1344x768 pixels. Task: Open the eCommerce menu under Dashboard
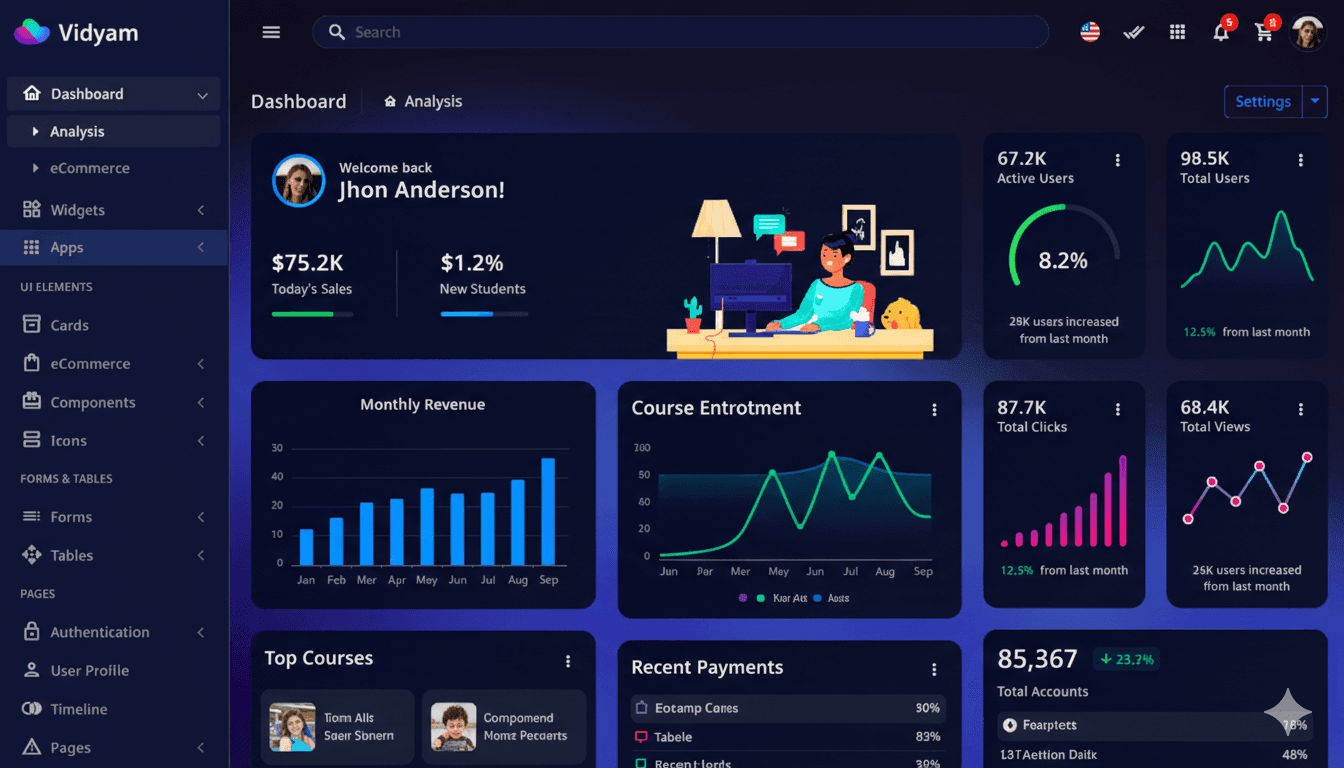point(91,168)
